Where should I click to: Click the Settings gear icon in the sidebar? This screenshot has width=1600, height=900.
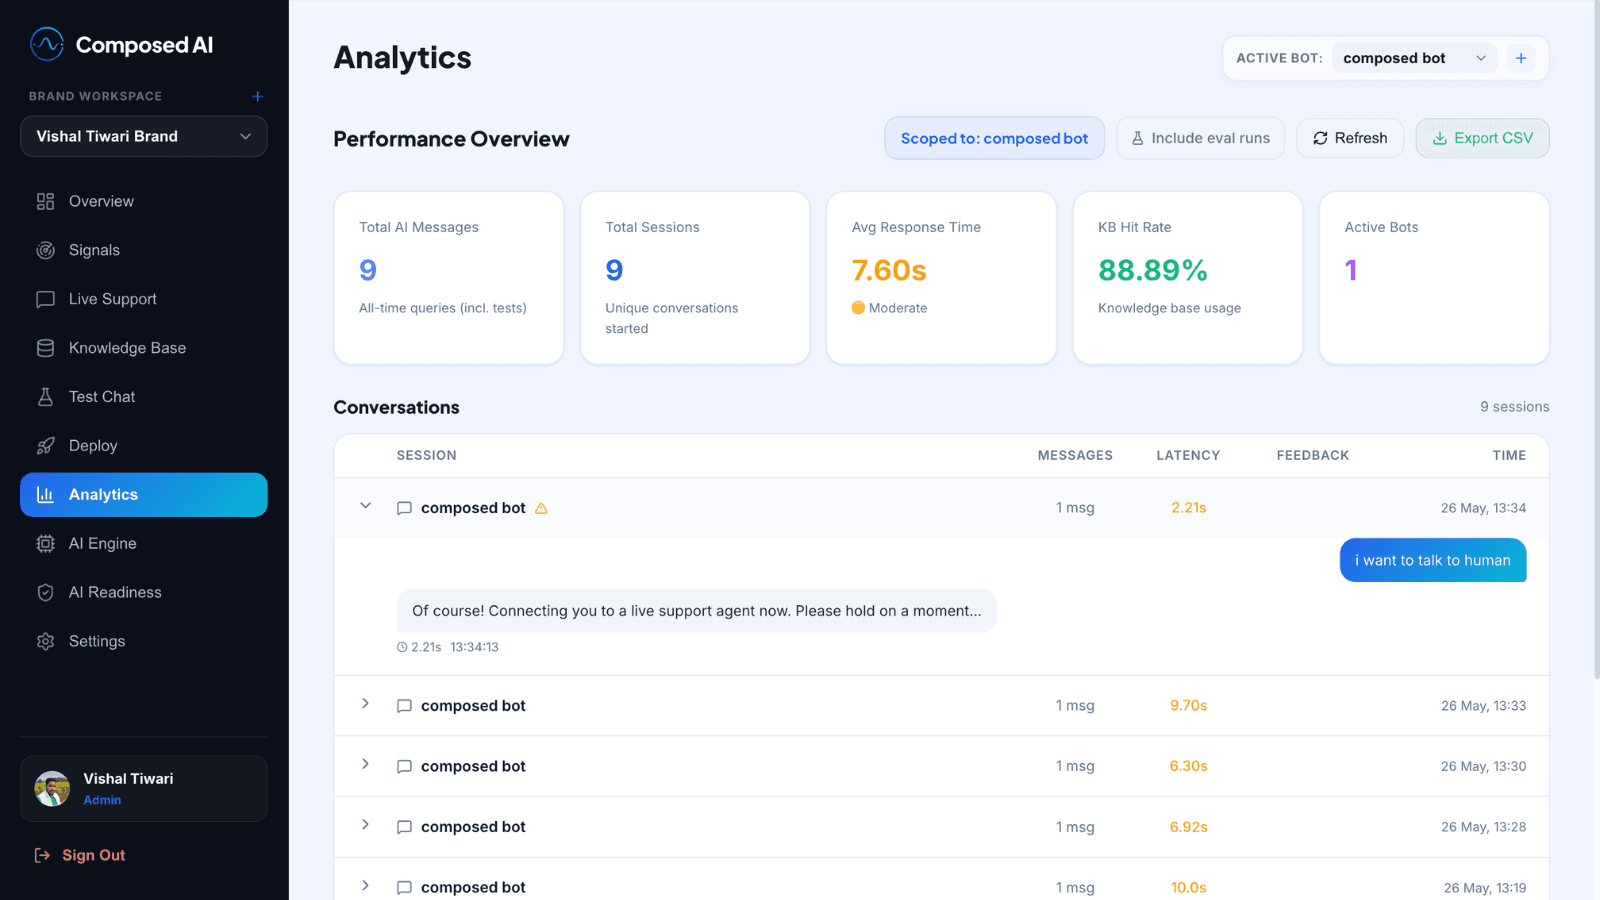[45, 641]
